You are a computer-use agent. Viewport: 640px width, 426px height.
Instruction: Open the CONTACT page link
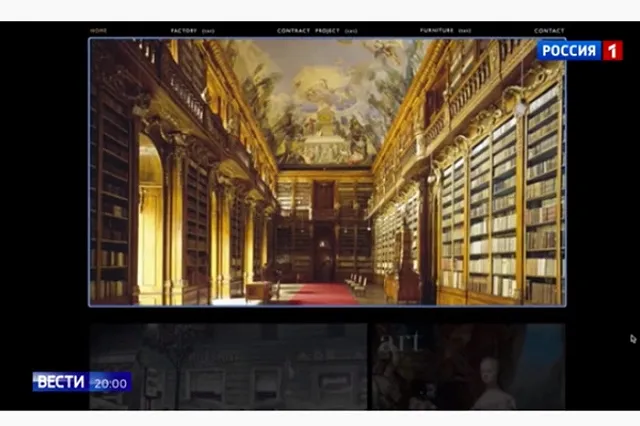549,31
